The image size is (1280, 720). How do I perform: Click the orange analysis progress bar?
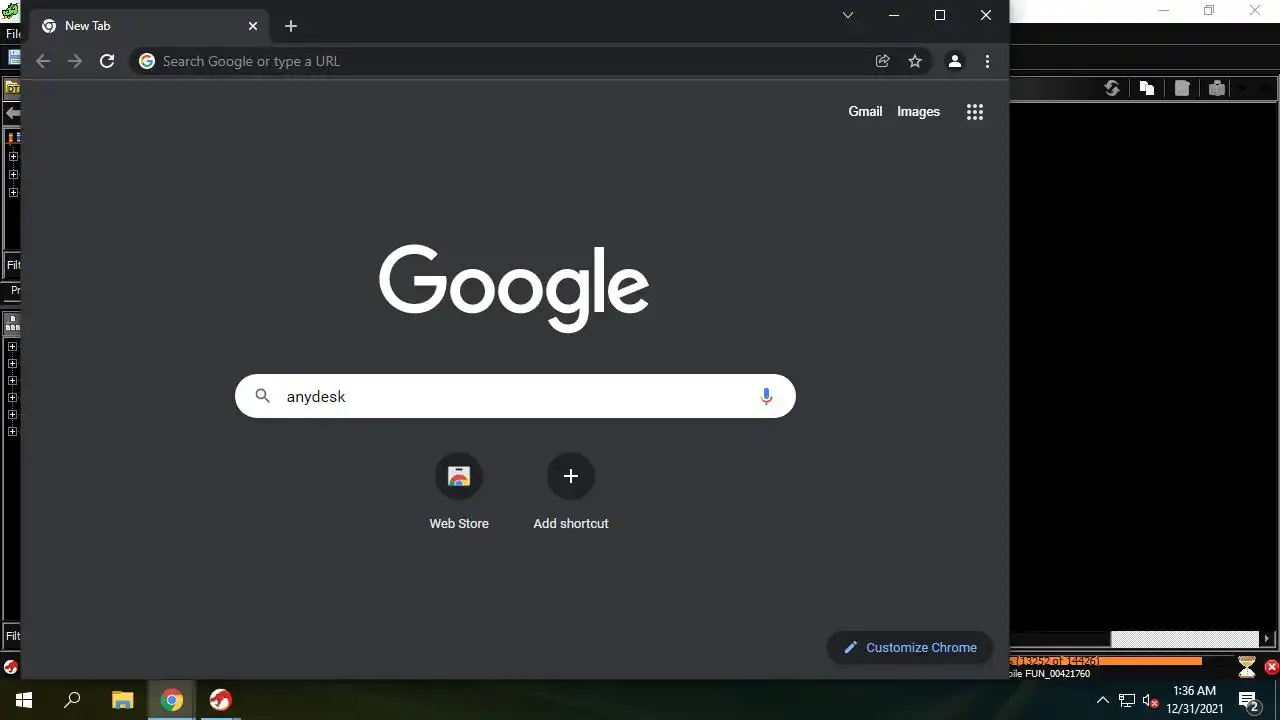point(1106,661)
